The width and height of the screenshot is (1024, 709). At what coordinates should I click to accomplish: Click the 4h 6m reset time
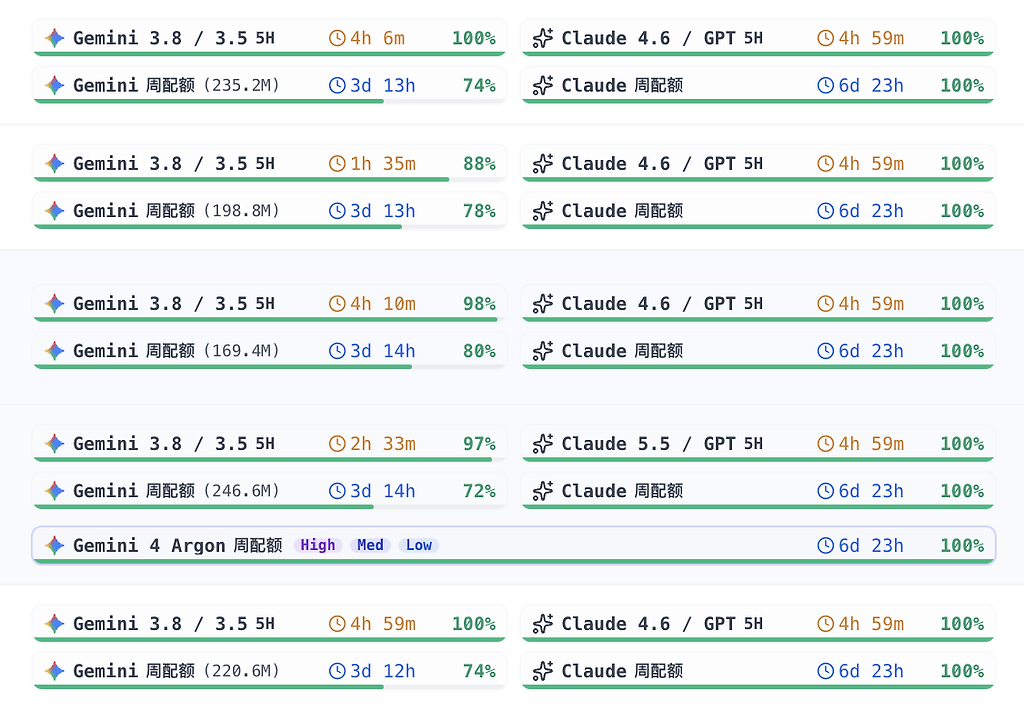(377, 39)
